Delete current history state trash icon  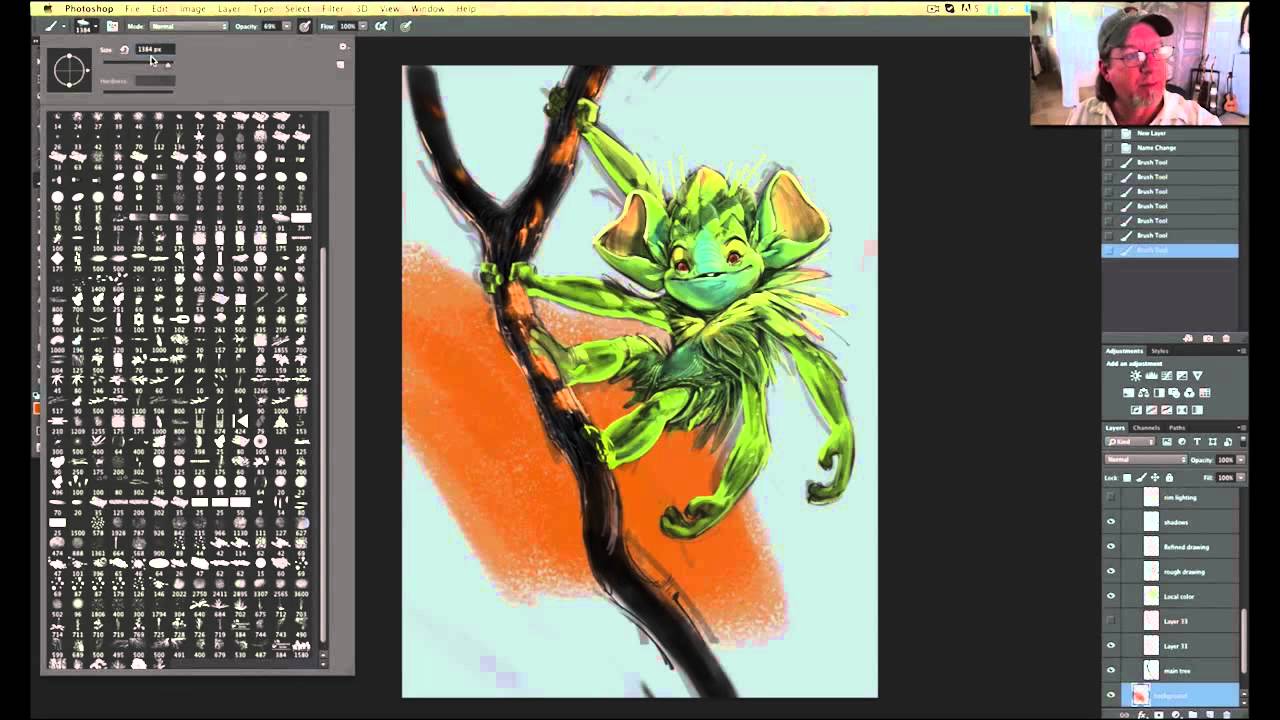click(1226, 338)
